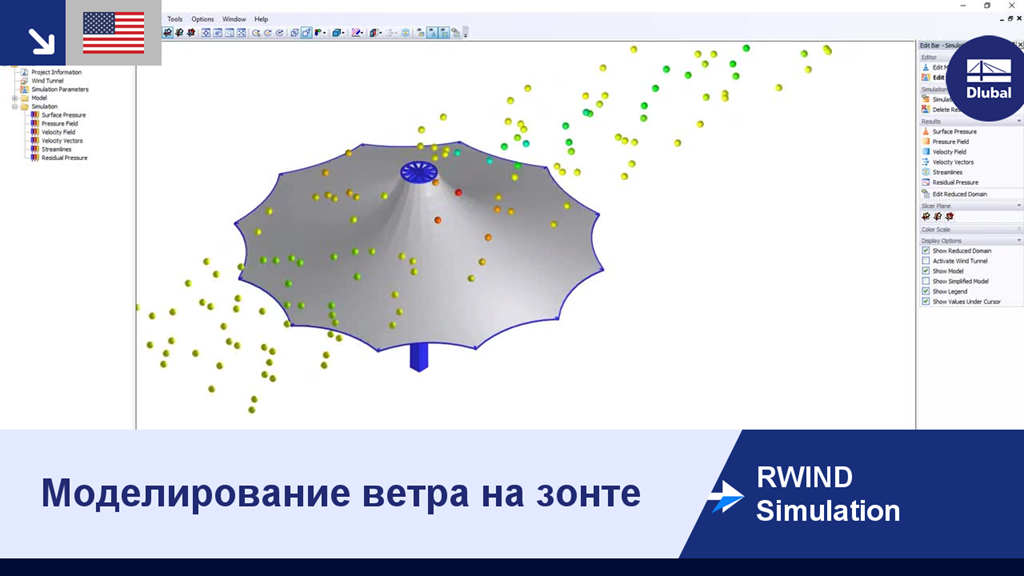Click the US flag language thumbnail
The image size is (1024, 576).
tap(114, 33)
